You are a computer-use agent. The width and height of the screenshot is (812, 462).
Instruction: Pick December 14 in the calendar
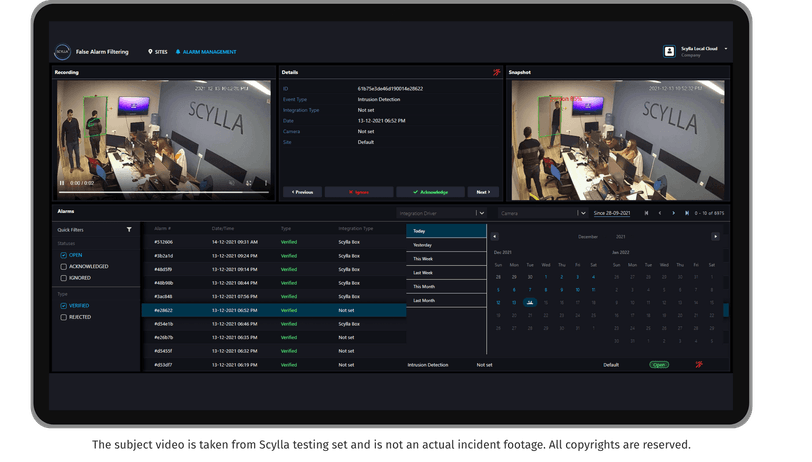point(530,302)
